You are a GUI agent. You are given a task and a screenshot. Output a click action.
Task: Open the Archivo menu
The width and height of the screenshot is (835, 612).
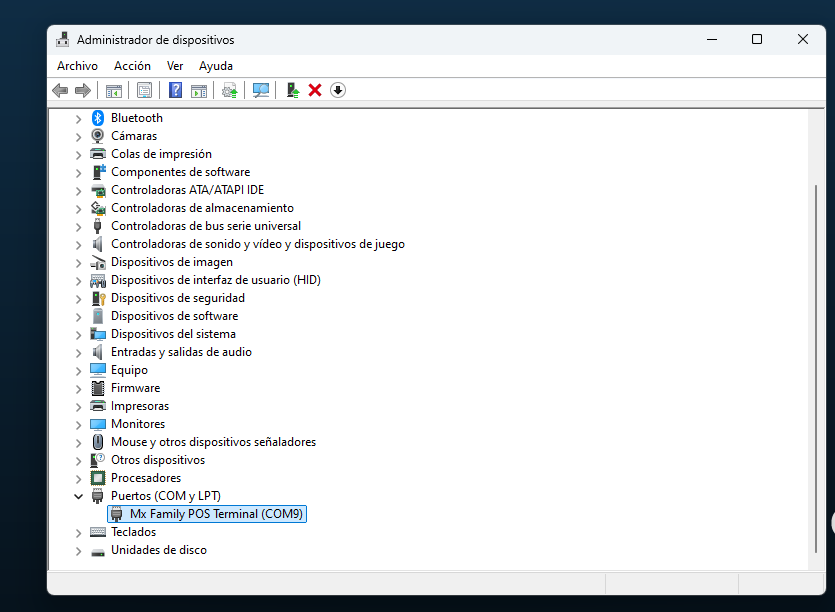(77, 66)
